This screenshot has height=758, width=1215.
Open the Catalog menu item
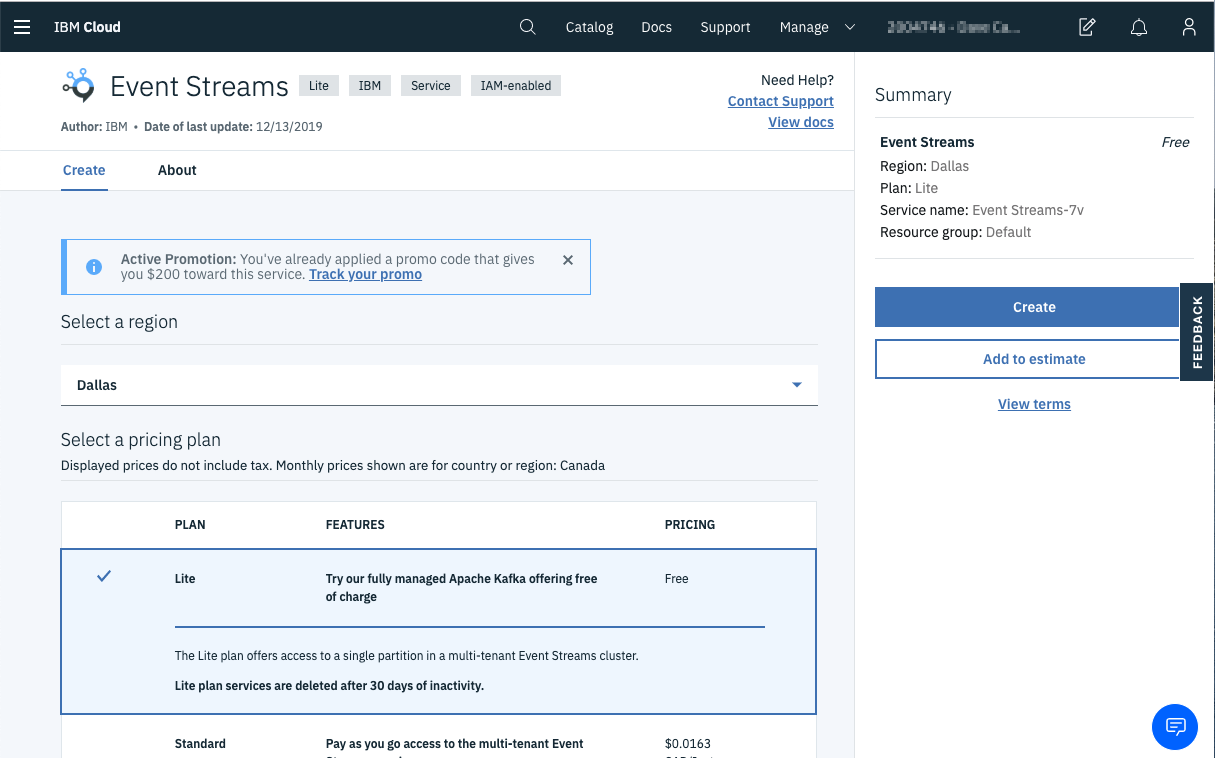(589, 27)
